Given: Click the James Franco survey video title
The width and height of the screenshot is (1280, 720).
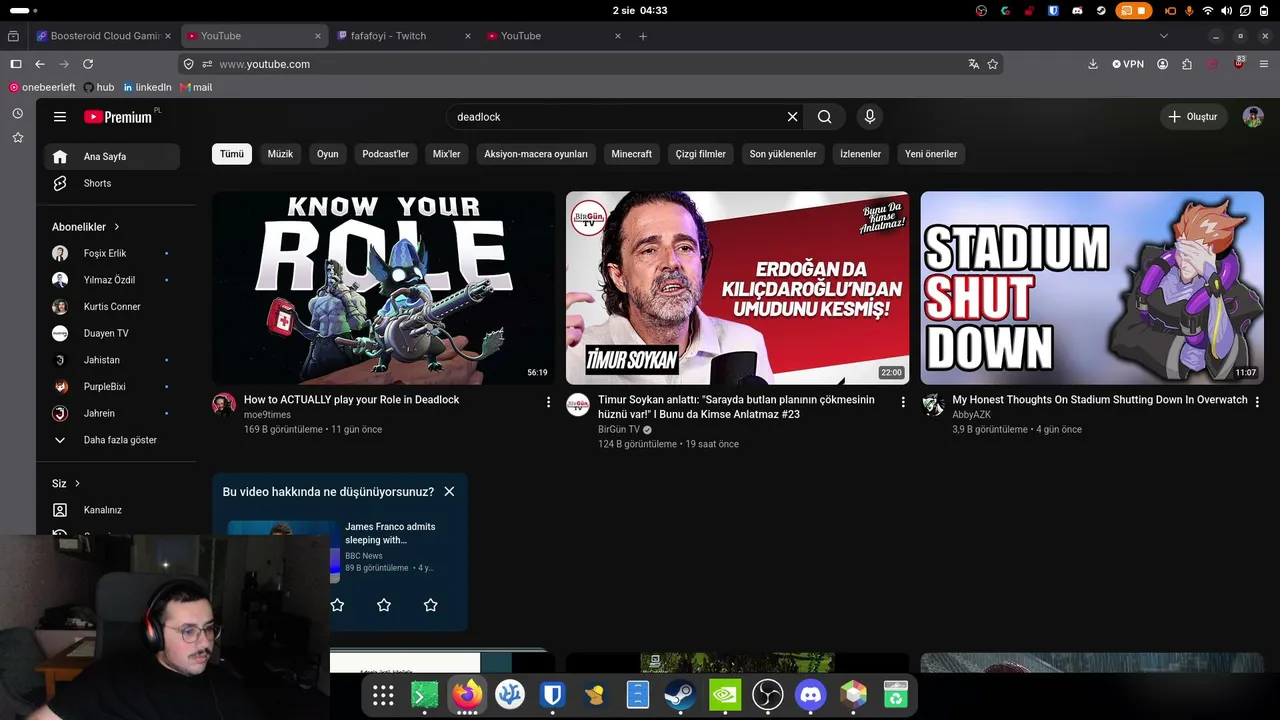Looking at the screenshot, I should (x=390, y=533).
